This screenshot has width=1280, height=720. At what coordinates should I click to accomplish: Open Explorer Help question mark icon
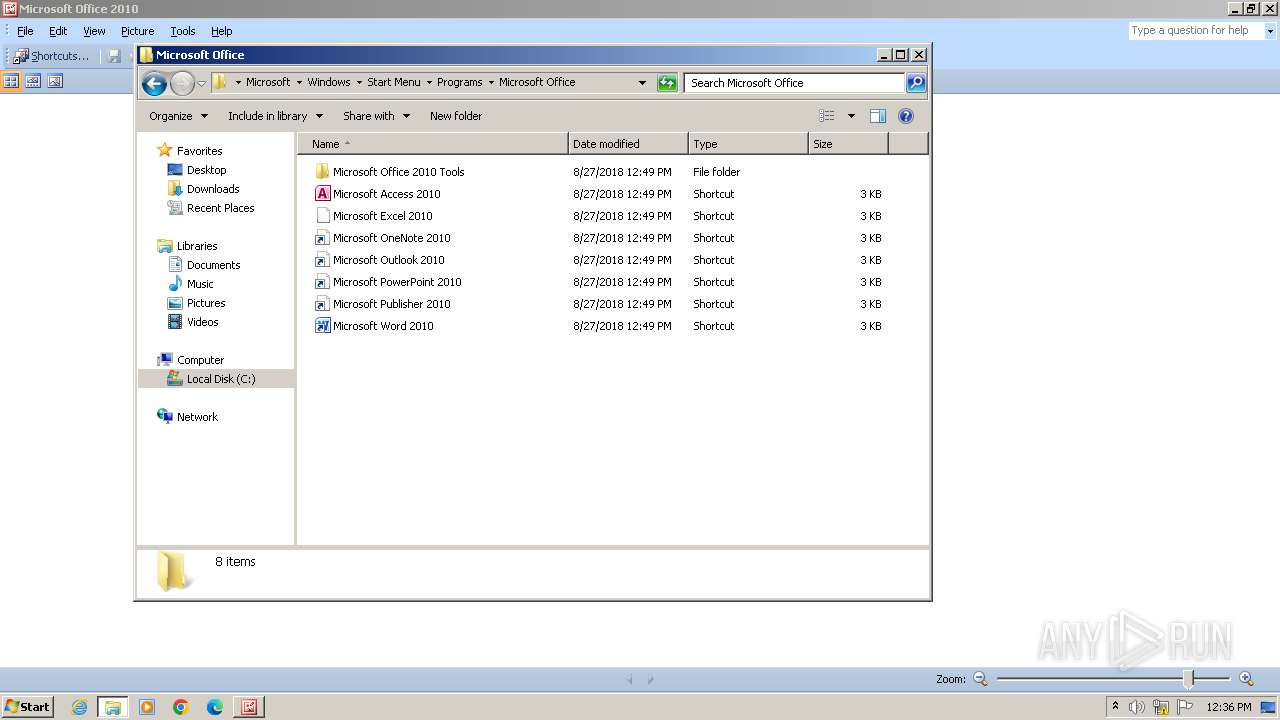coord(906,116)
